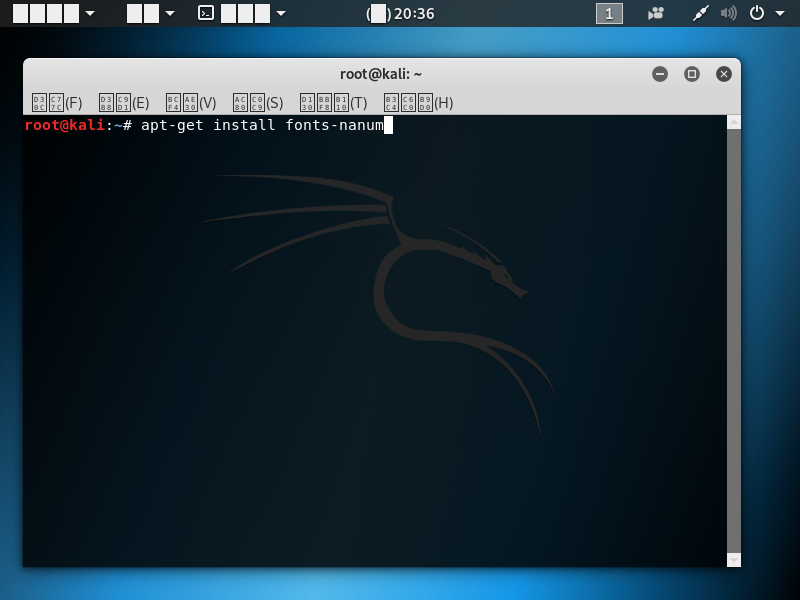Screen dimensions: 800x600
Task: Open the Places dropdown in top bar
Action: 151,13
